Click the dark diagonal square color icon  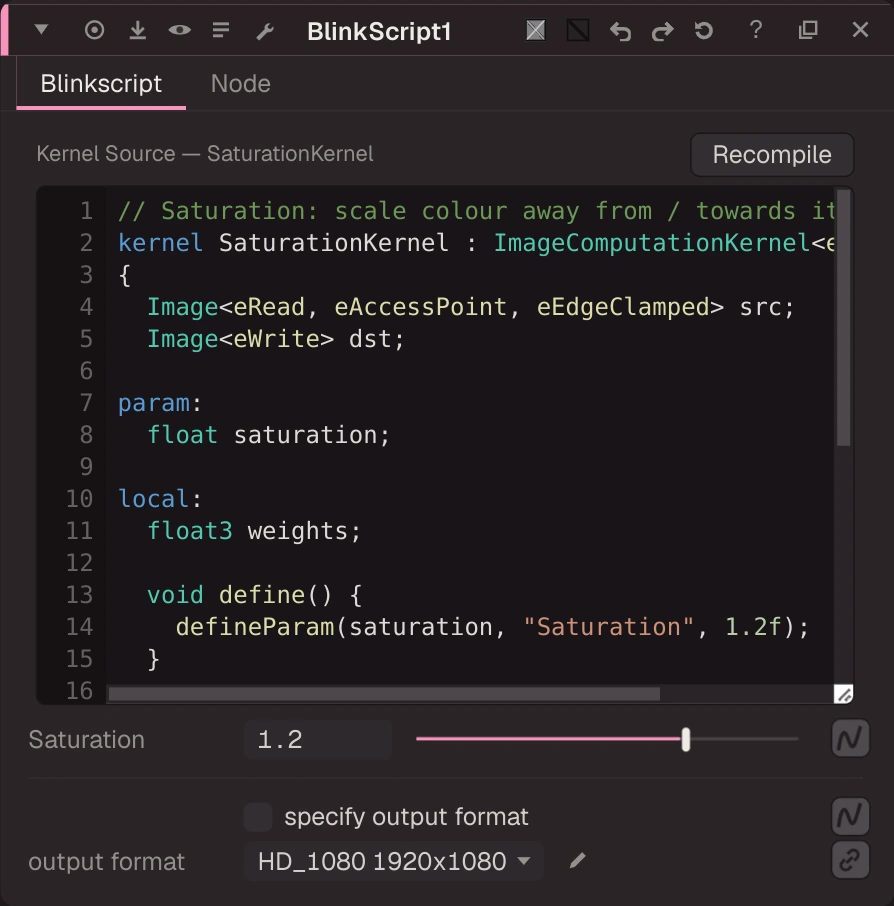click(578, 30)
